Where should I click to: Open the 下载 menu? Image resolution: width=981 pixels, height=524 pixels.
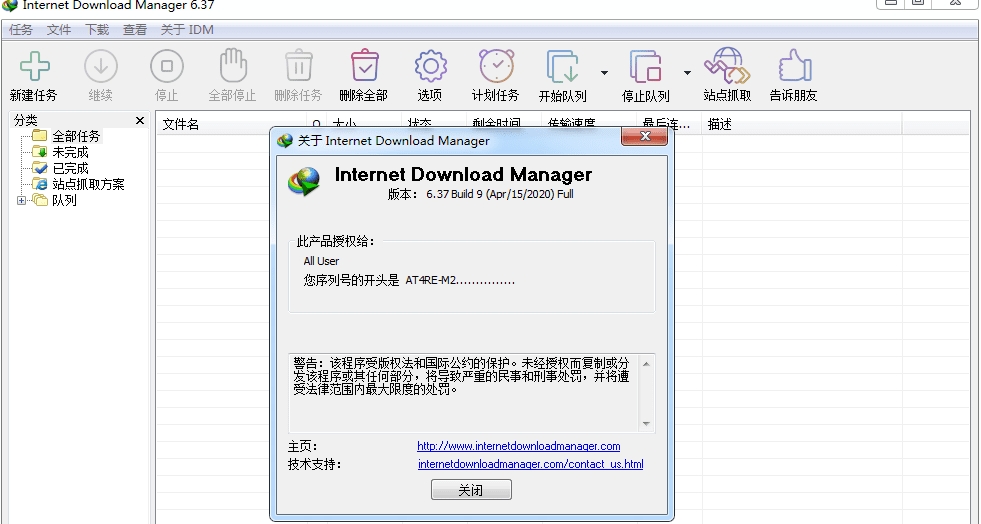[x=97, y=29]
